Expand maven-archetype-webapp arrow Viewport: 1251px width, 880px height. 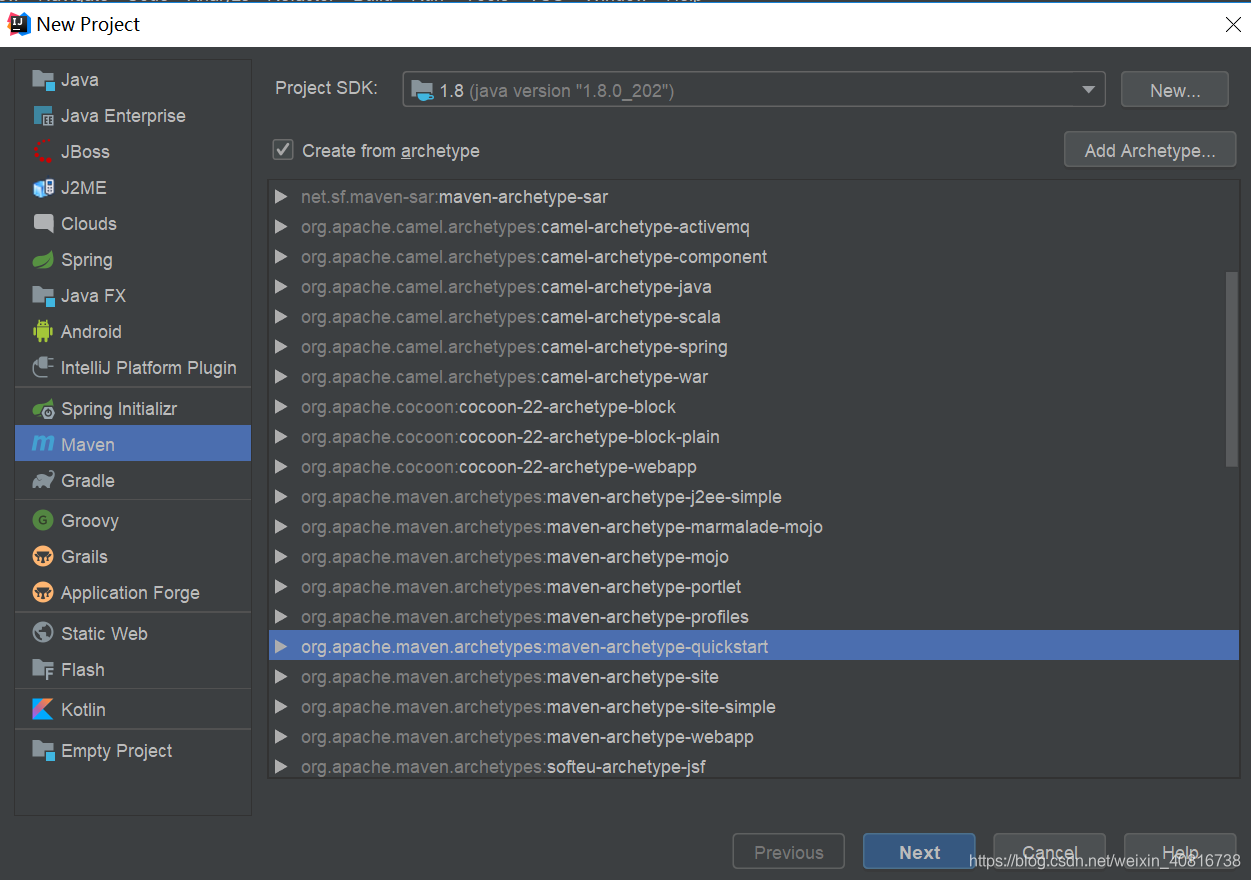point(281,737)
